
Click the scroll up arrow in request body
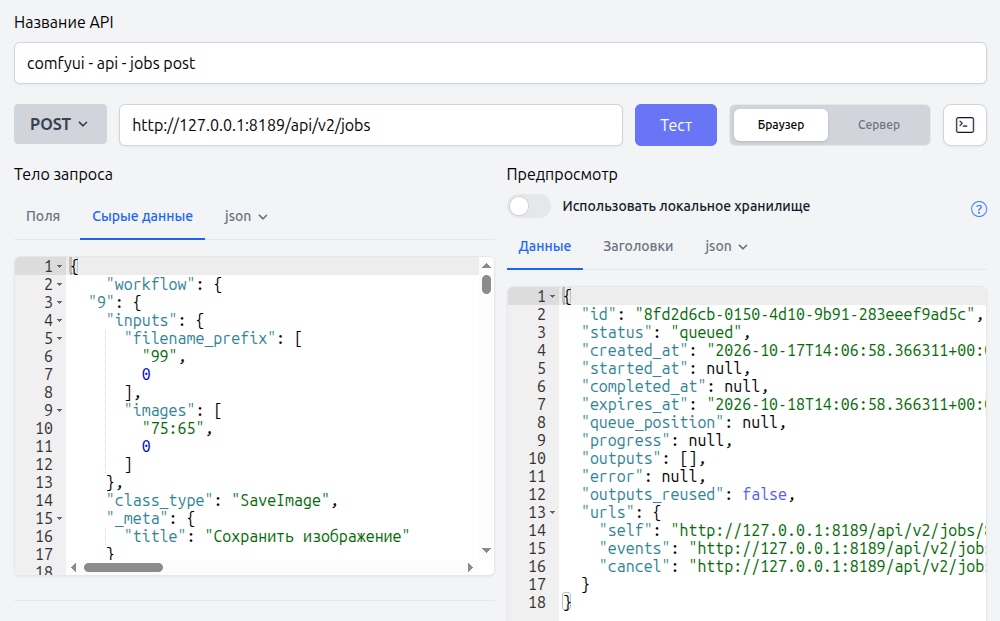tap(487, 265)
